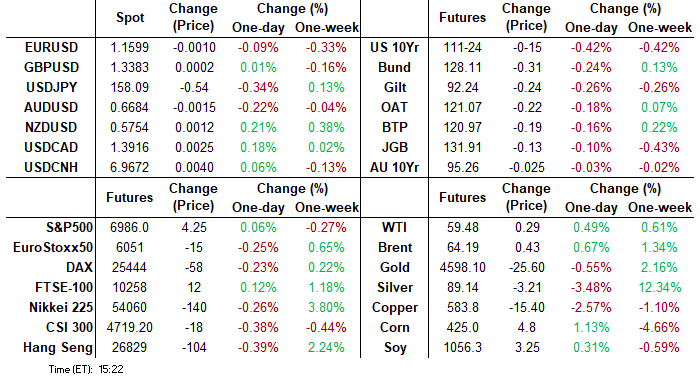Click the Spot column header
This screenshot has width=700, height=379.
[x=130, y=17]
